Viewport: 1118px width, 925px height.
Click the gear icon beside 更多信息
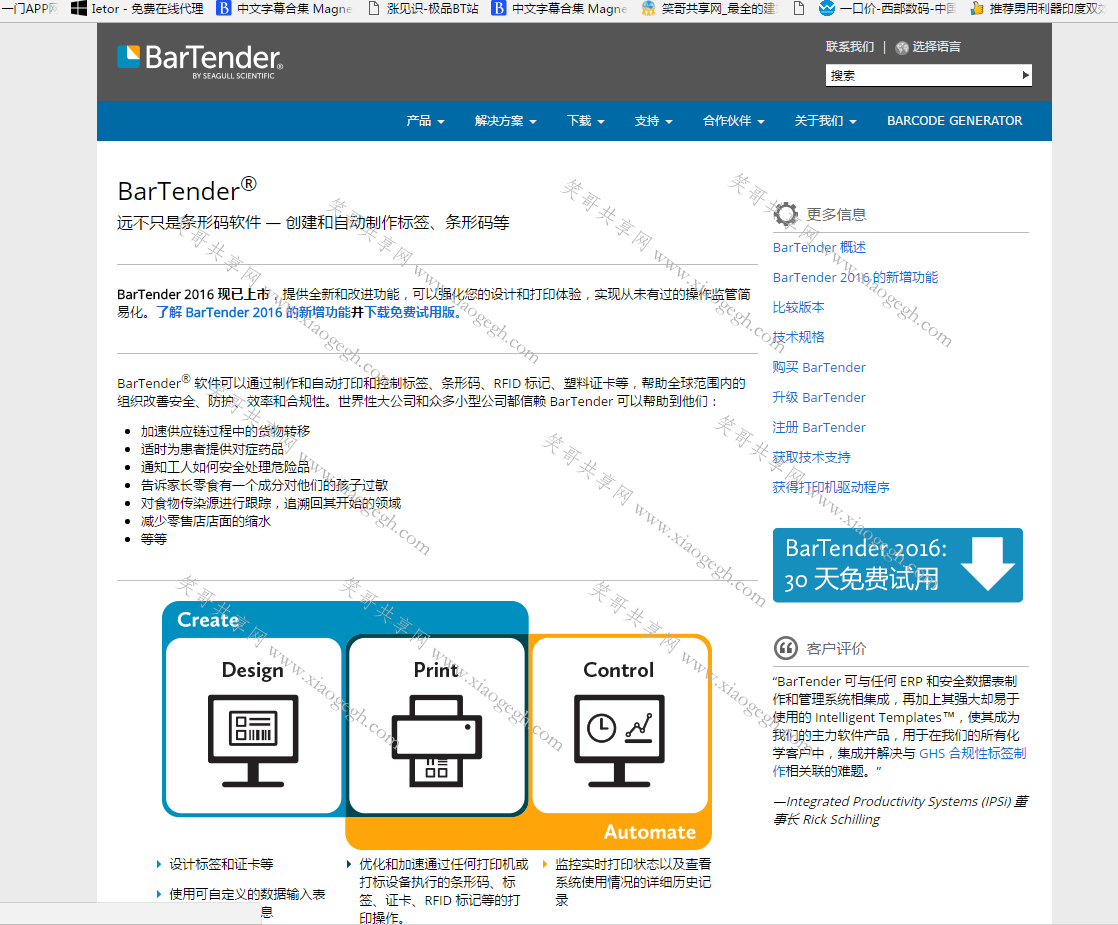click(786, 214)
